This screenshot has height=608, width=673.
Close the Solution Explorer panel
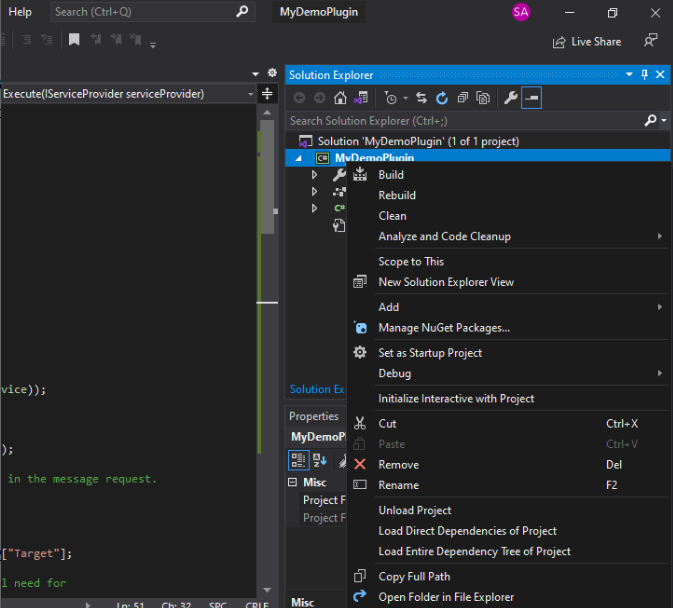pos(660,75)
